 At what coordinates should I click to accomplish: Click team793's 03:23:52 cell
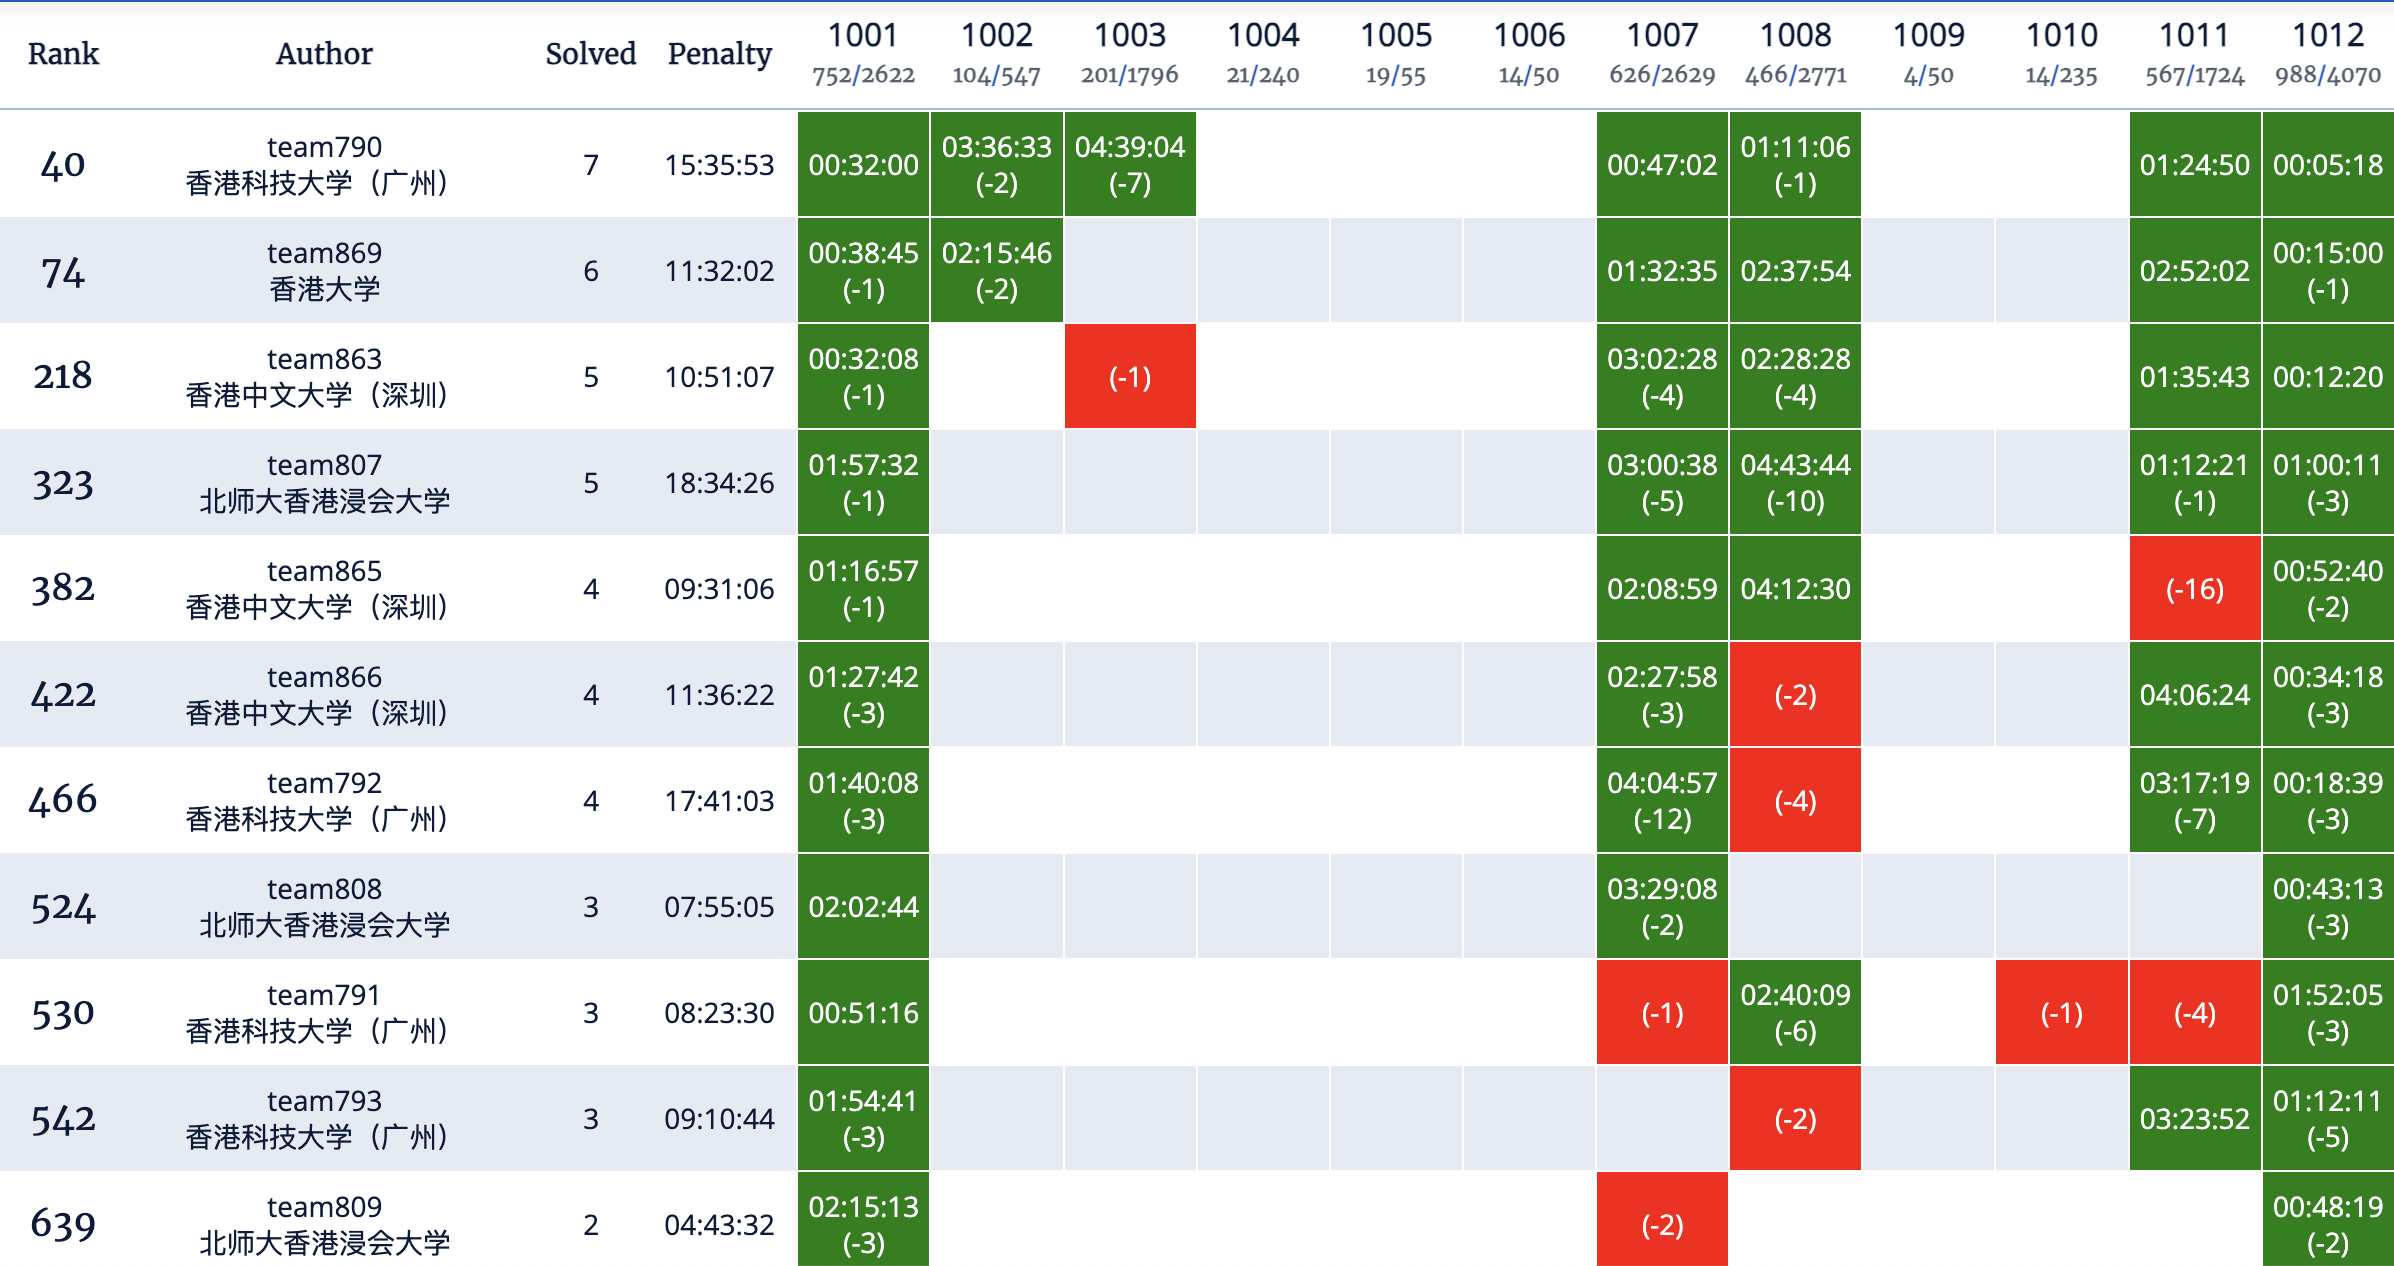2195,1118
